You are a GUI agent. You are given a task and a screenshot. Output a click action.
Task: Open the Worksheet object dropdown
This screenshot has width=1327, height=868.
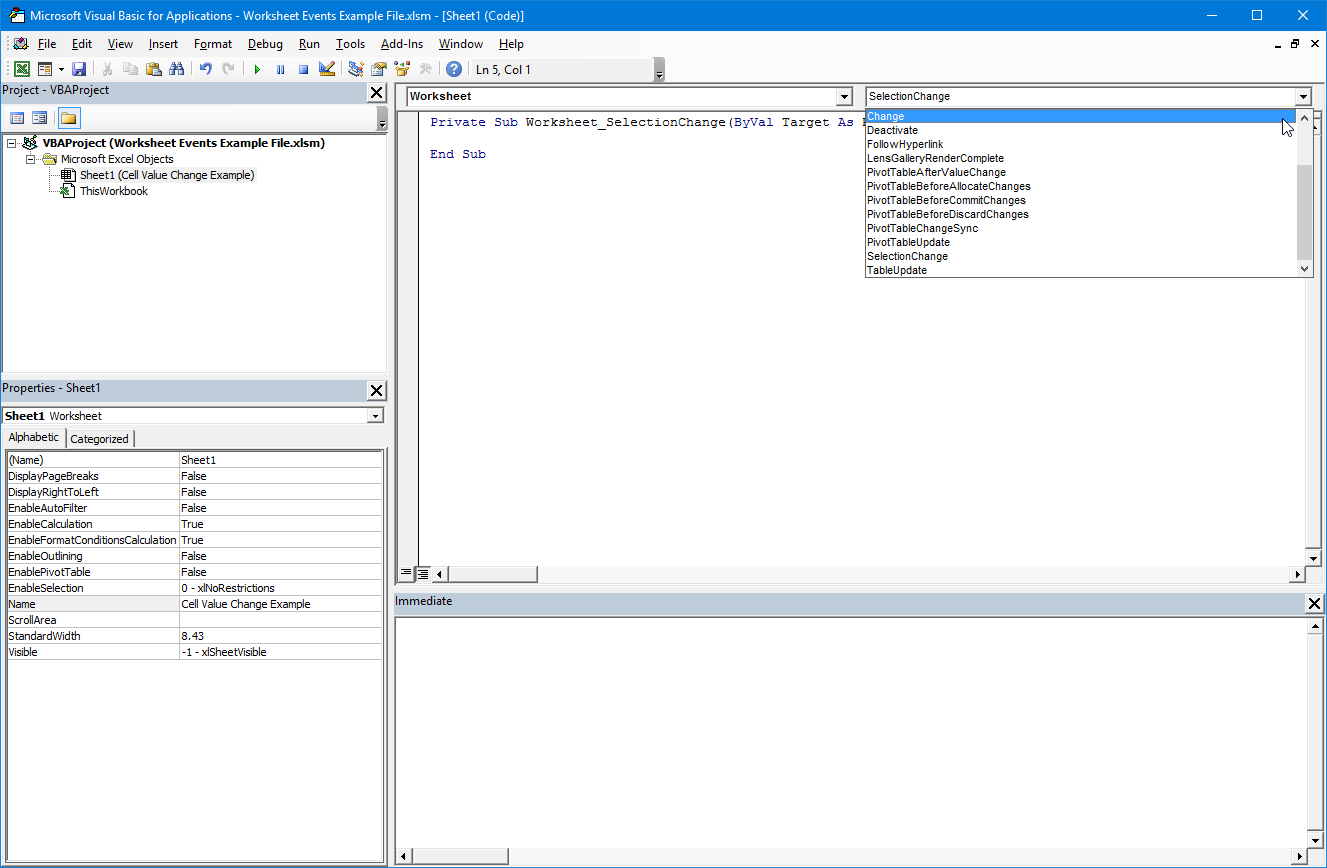(844, 97)
